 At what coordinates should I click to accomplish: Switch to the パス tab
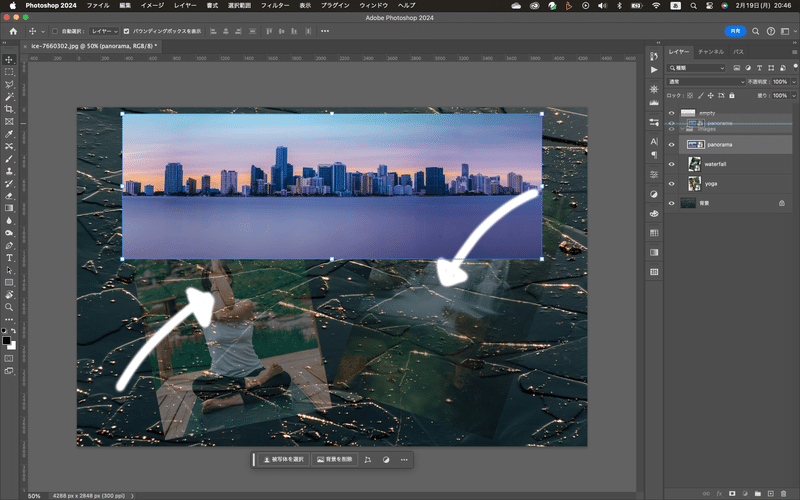click(x=738, y=52)
